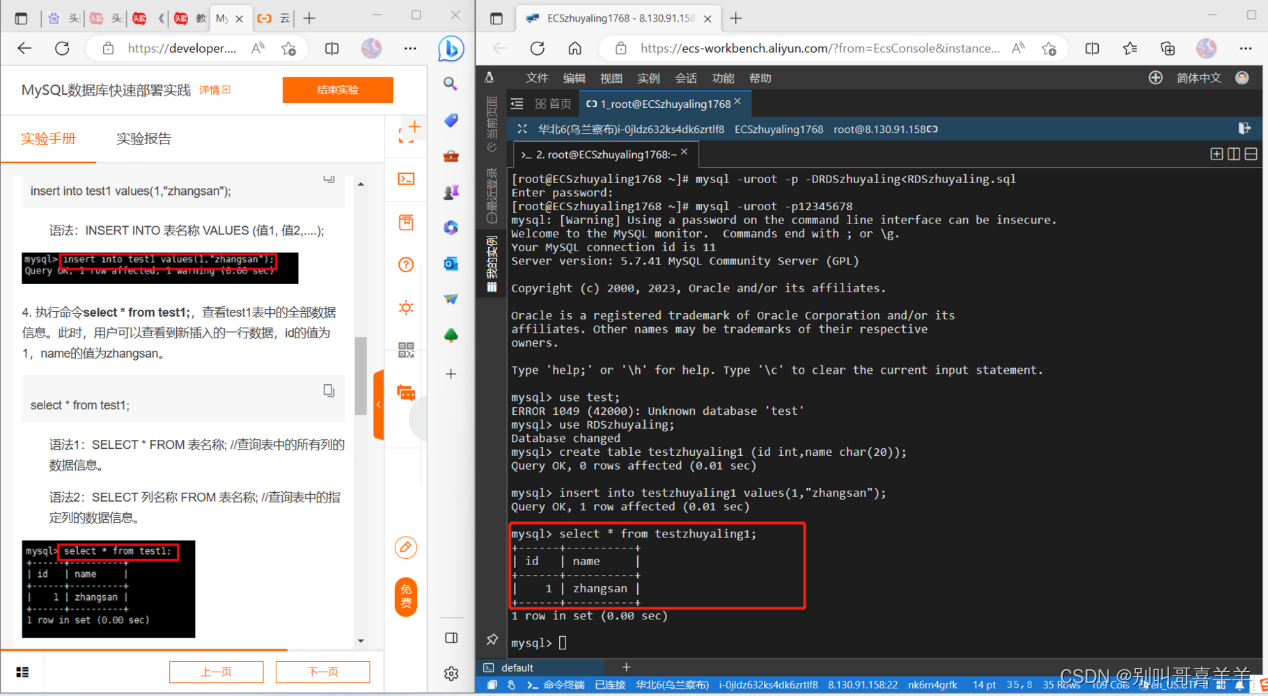Open the 帮助 menu
The image size is (1268, 696).
(x=760, y=78)
